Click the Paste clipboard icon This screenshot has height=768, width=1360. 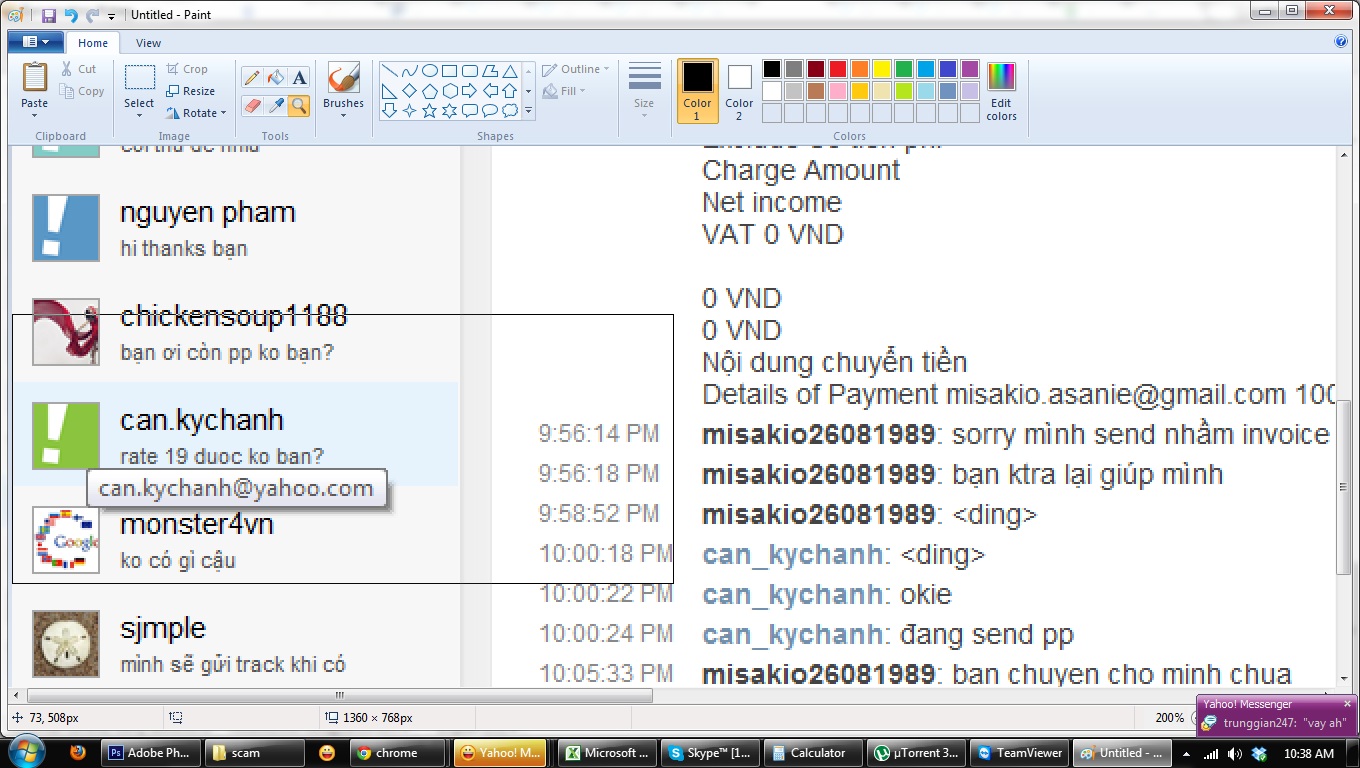coord(34,78)
